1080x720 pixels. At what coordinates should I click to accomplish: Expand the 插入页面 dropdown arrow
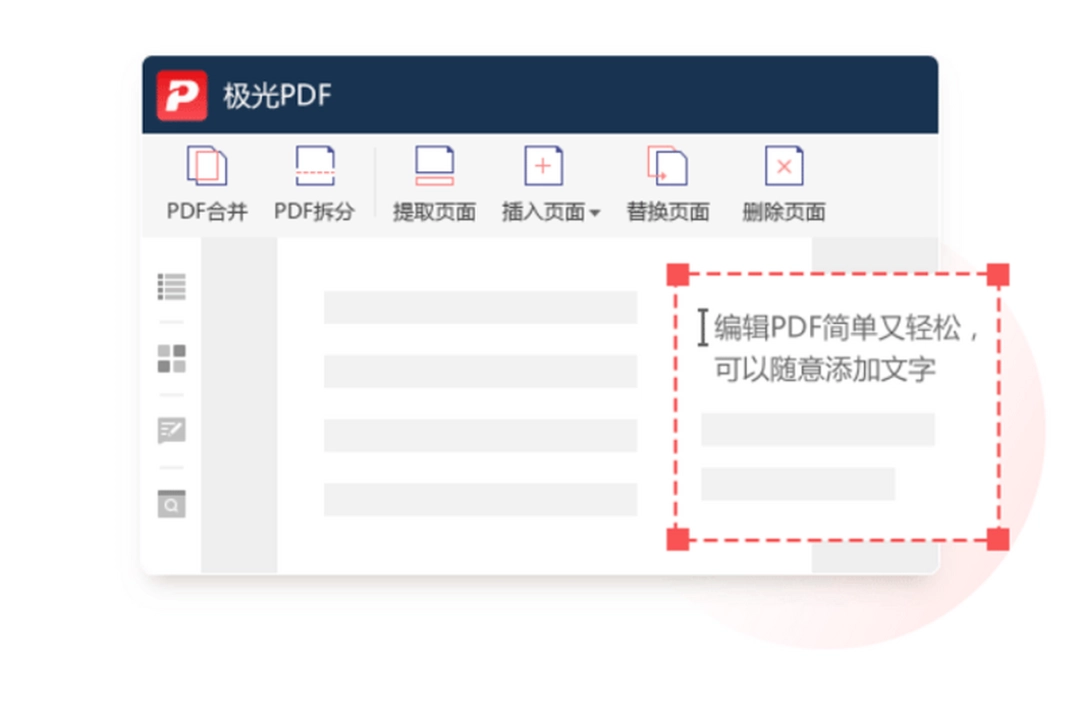597,212
